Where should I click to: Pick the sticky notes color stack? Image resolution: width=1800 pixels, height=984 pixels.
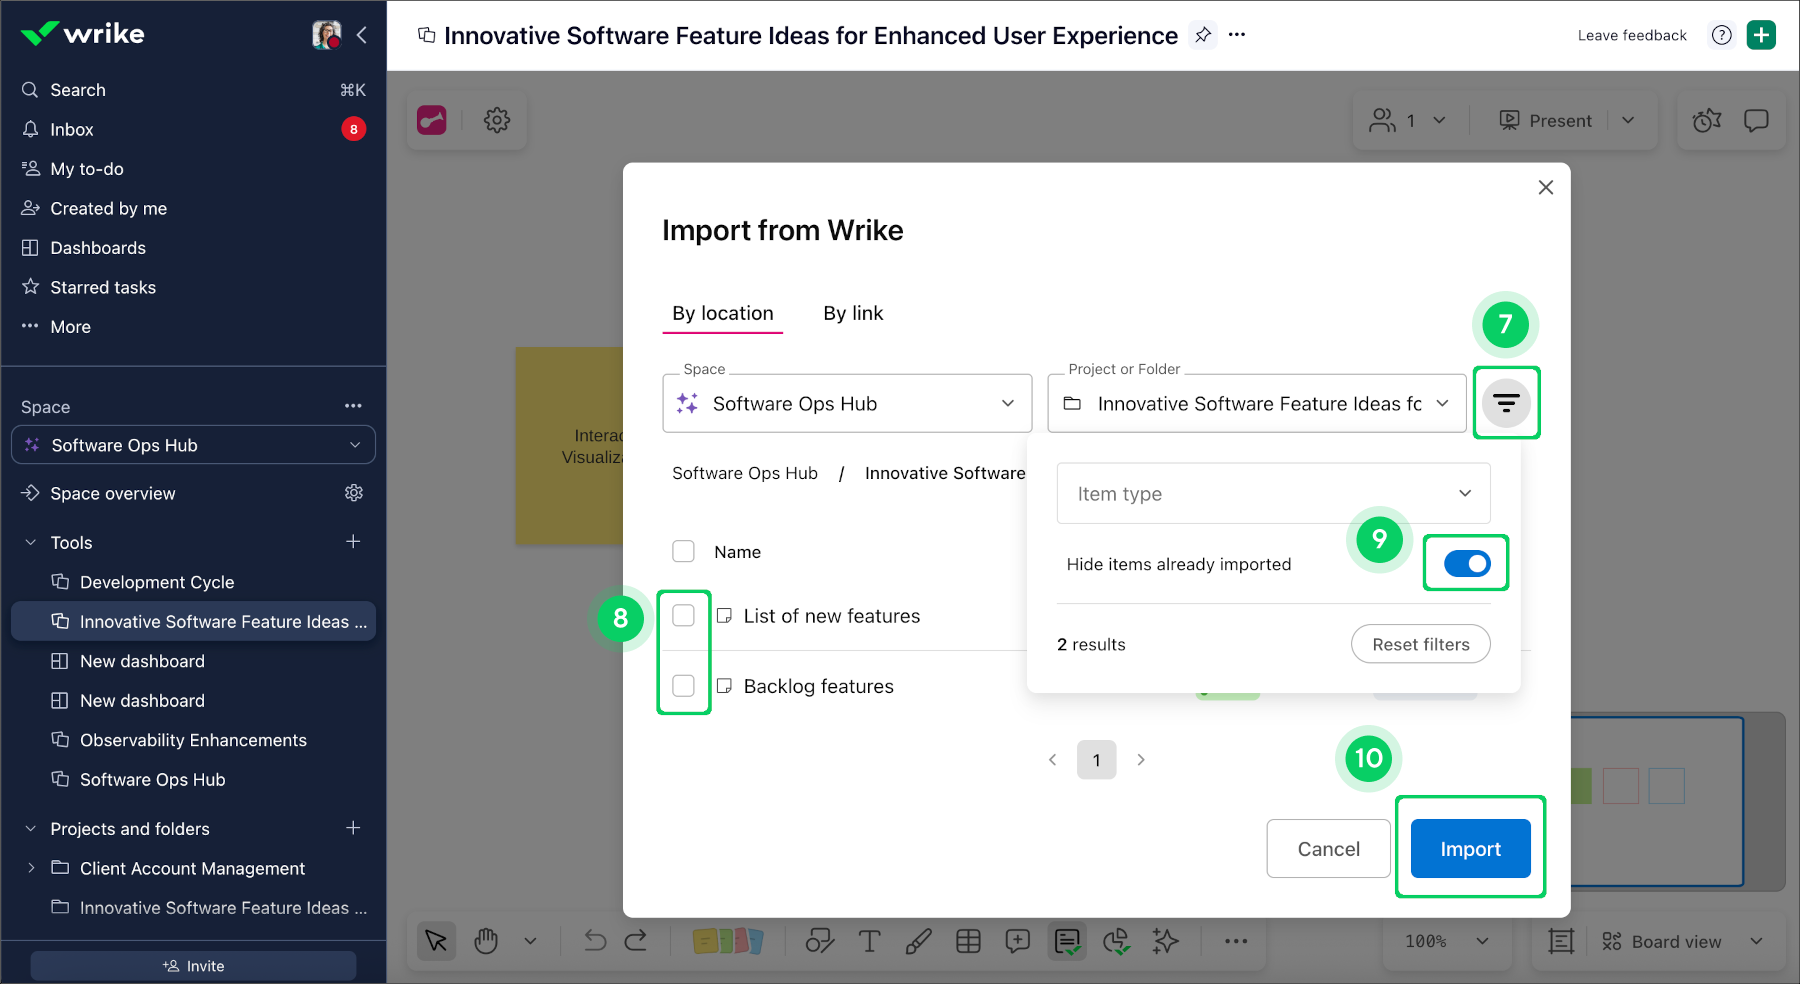728,941
